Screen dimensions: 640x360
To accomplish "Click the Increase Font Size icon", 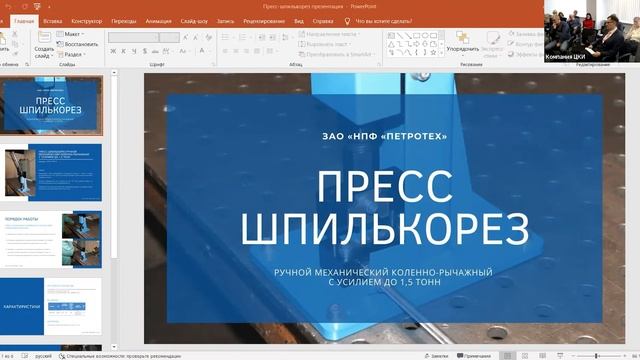I will 186,37.
